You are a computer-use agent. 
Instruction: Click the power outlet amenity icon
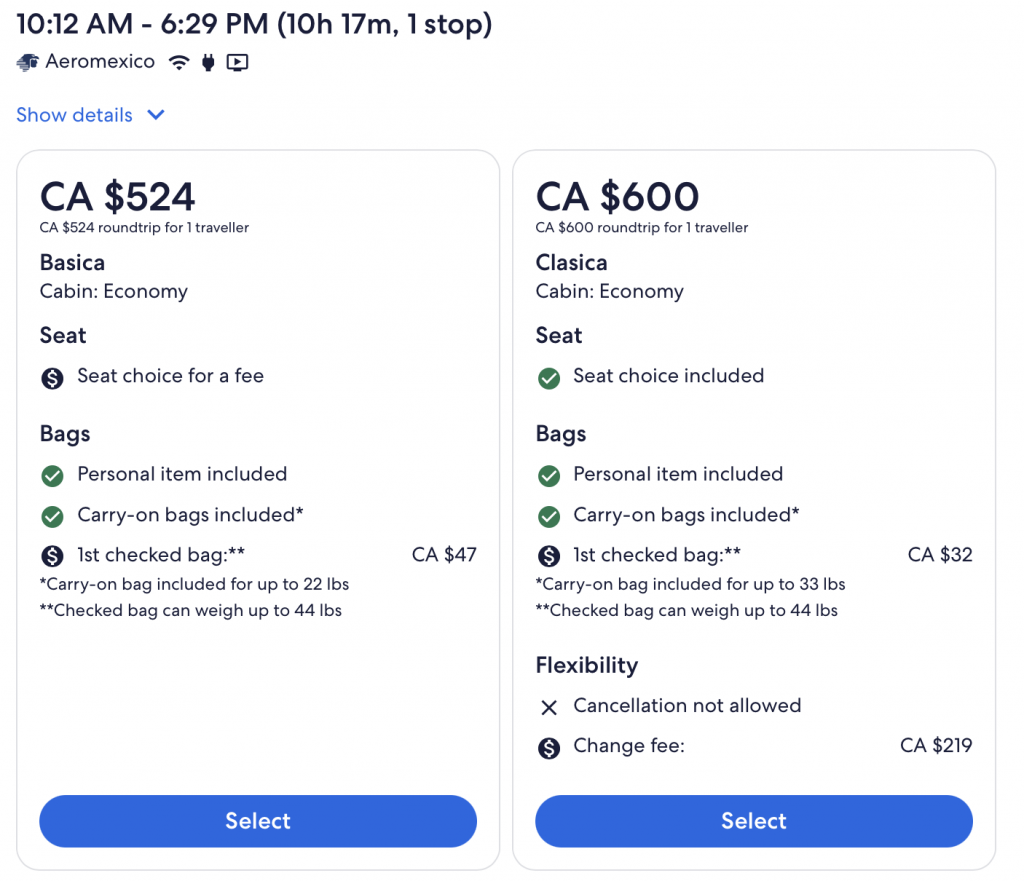tap(208, 62)
